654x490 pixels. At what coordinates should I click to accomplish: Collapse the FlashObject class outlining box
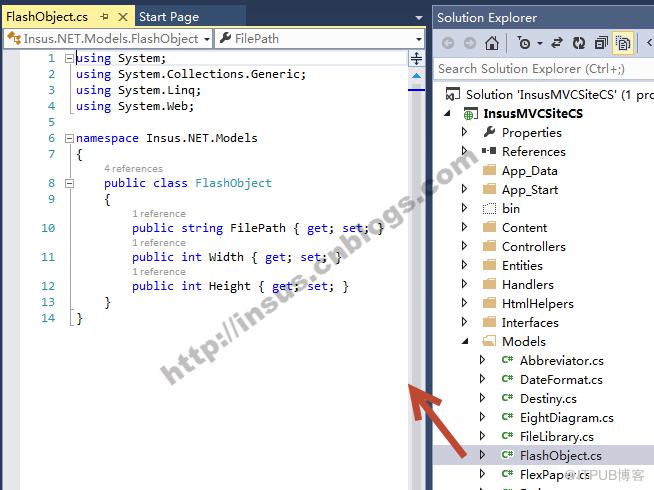69,183
